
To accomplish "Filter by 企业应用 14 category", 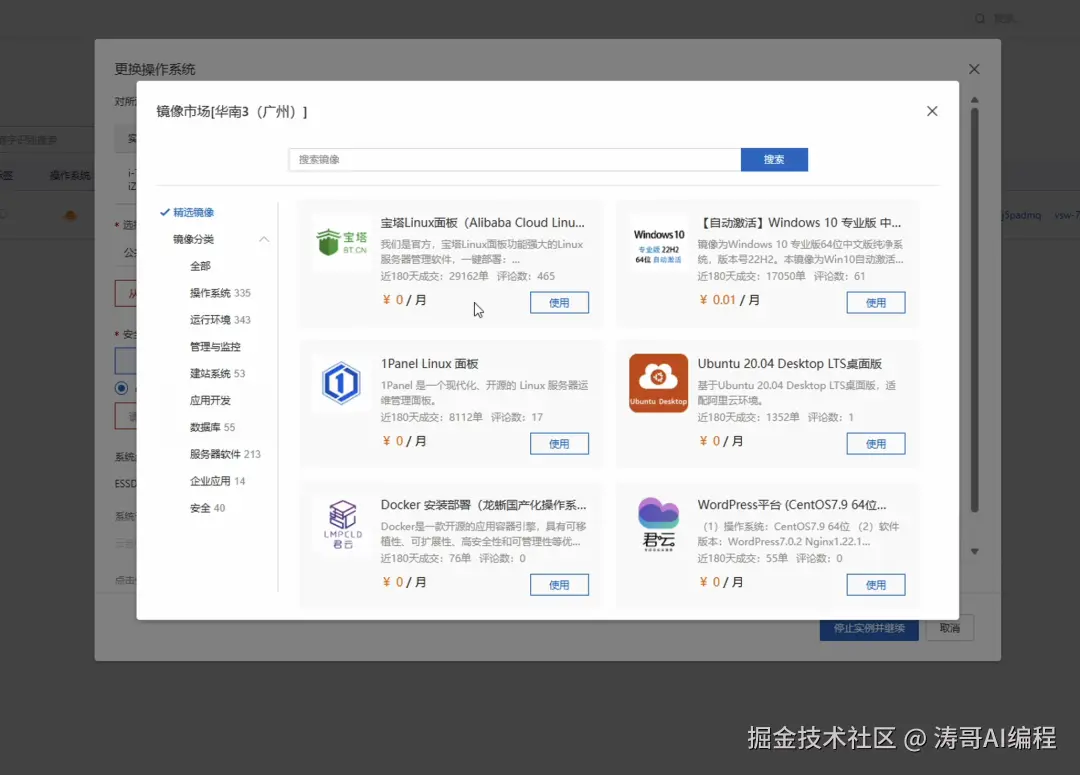I will point(218,481).
